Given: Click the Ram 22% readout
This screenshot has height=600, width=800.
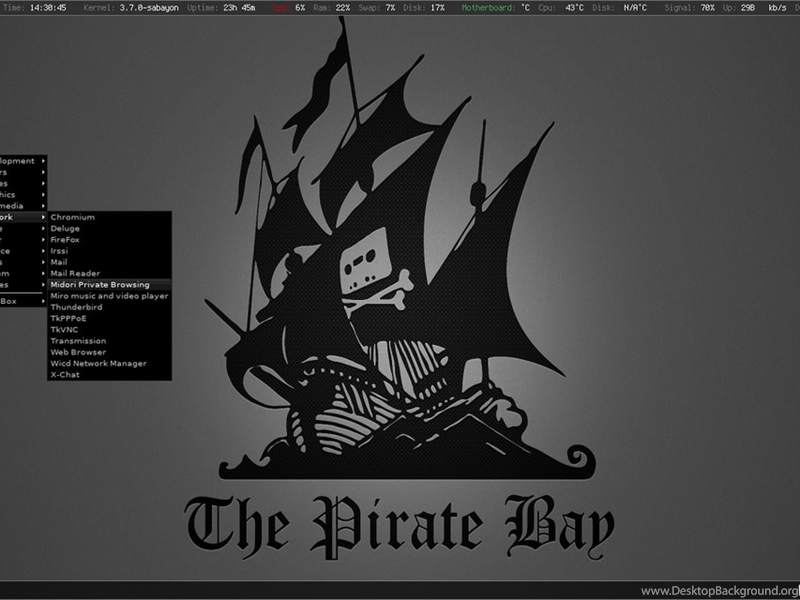Looking at the screenshot, I should point(332,8).
